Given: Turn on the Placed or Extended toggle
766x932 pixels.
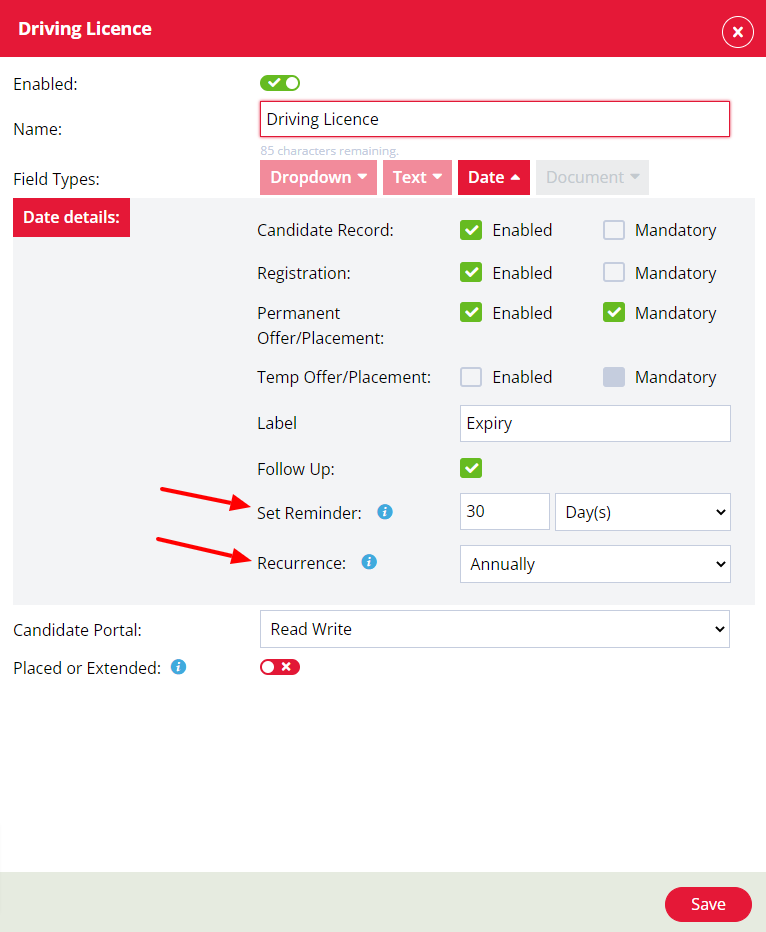Looking at the screenshot, I should click(280, 667).
